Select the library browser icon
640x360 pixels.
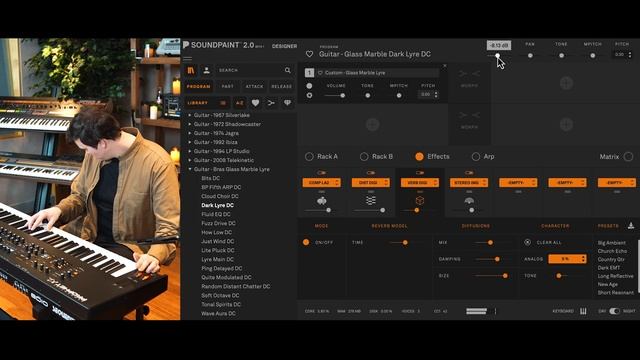point(191,70)
